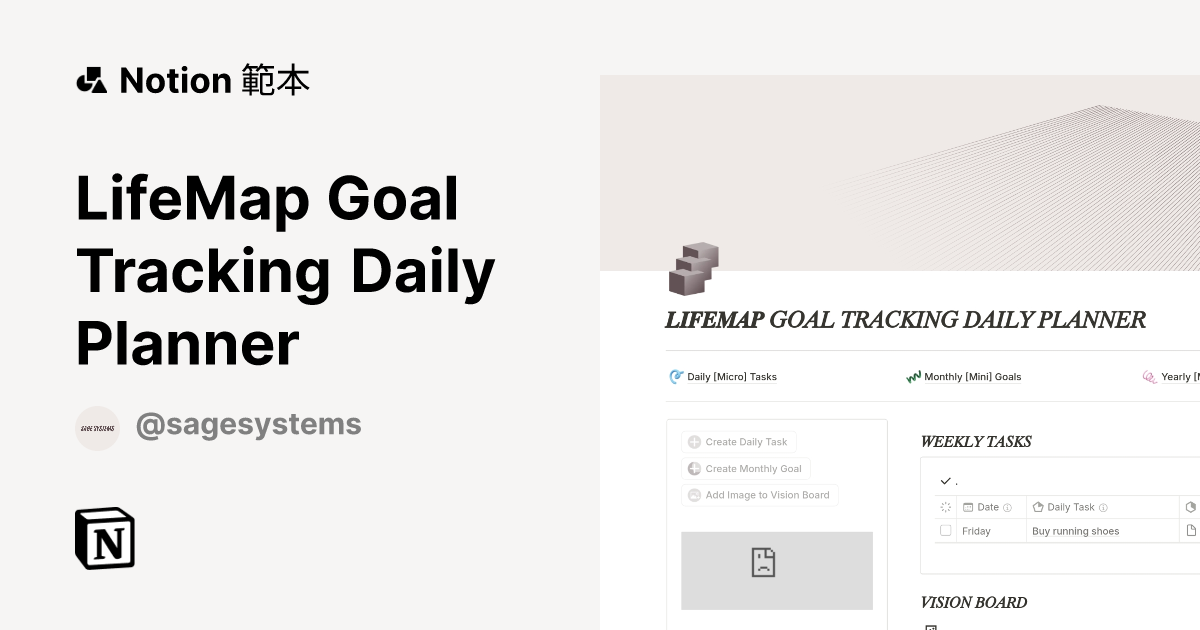Click the calendar icon in the Date column
The width and height of the screenshot is (1200, 630).
pos(967,507)
